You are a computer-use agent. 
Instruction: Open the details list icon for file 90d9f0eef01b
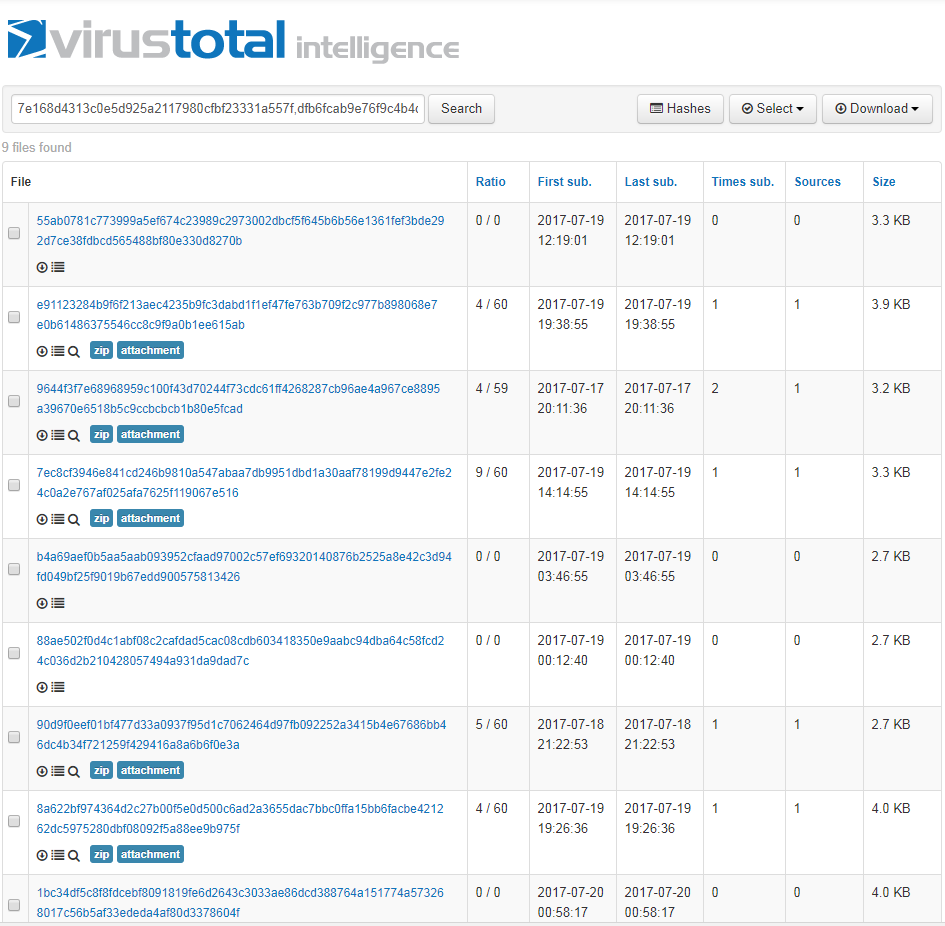click(x=58, y=771)
